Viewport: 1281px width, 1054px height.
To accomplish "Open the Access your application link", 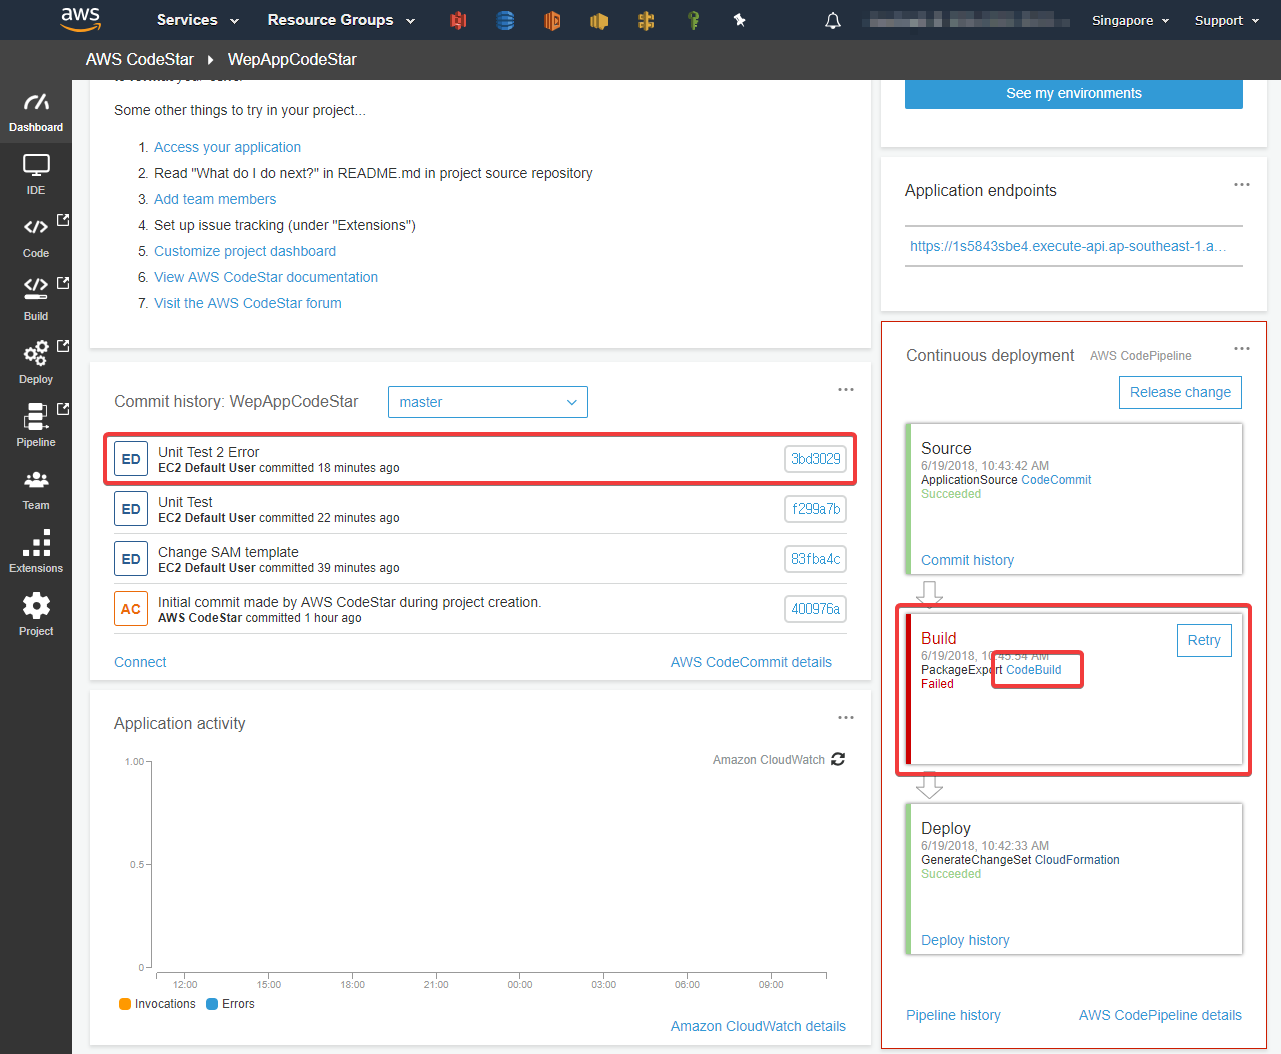I will 227,147.
